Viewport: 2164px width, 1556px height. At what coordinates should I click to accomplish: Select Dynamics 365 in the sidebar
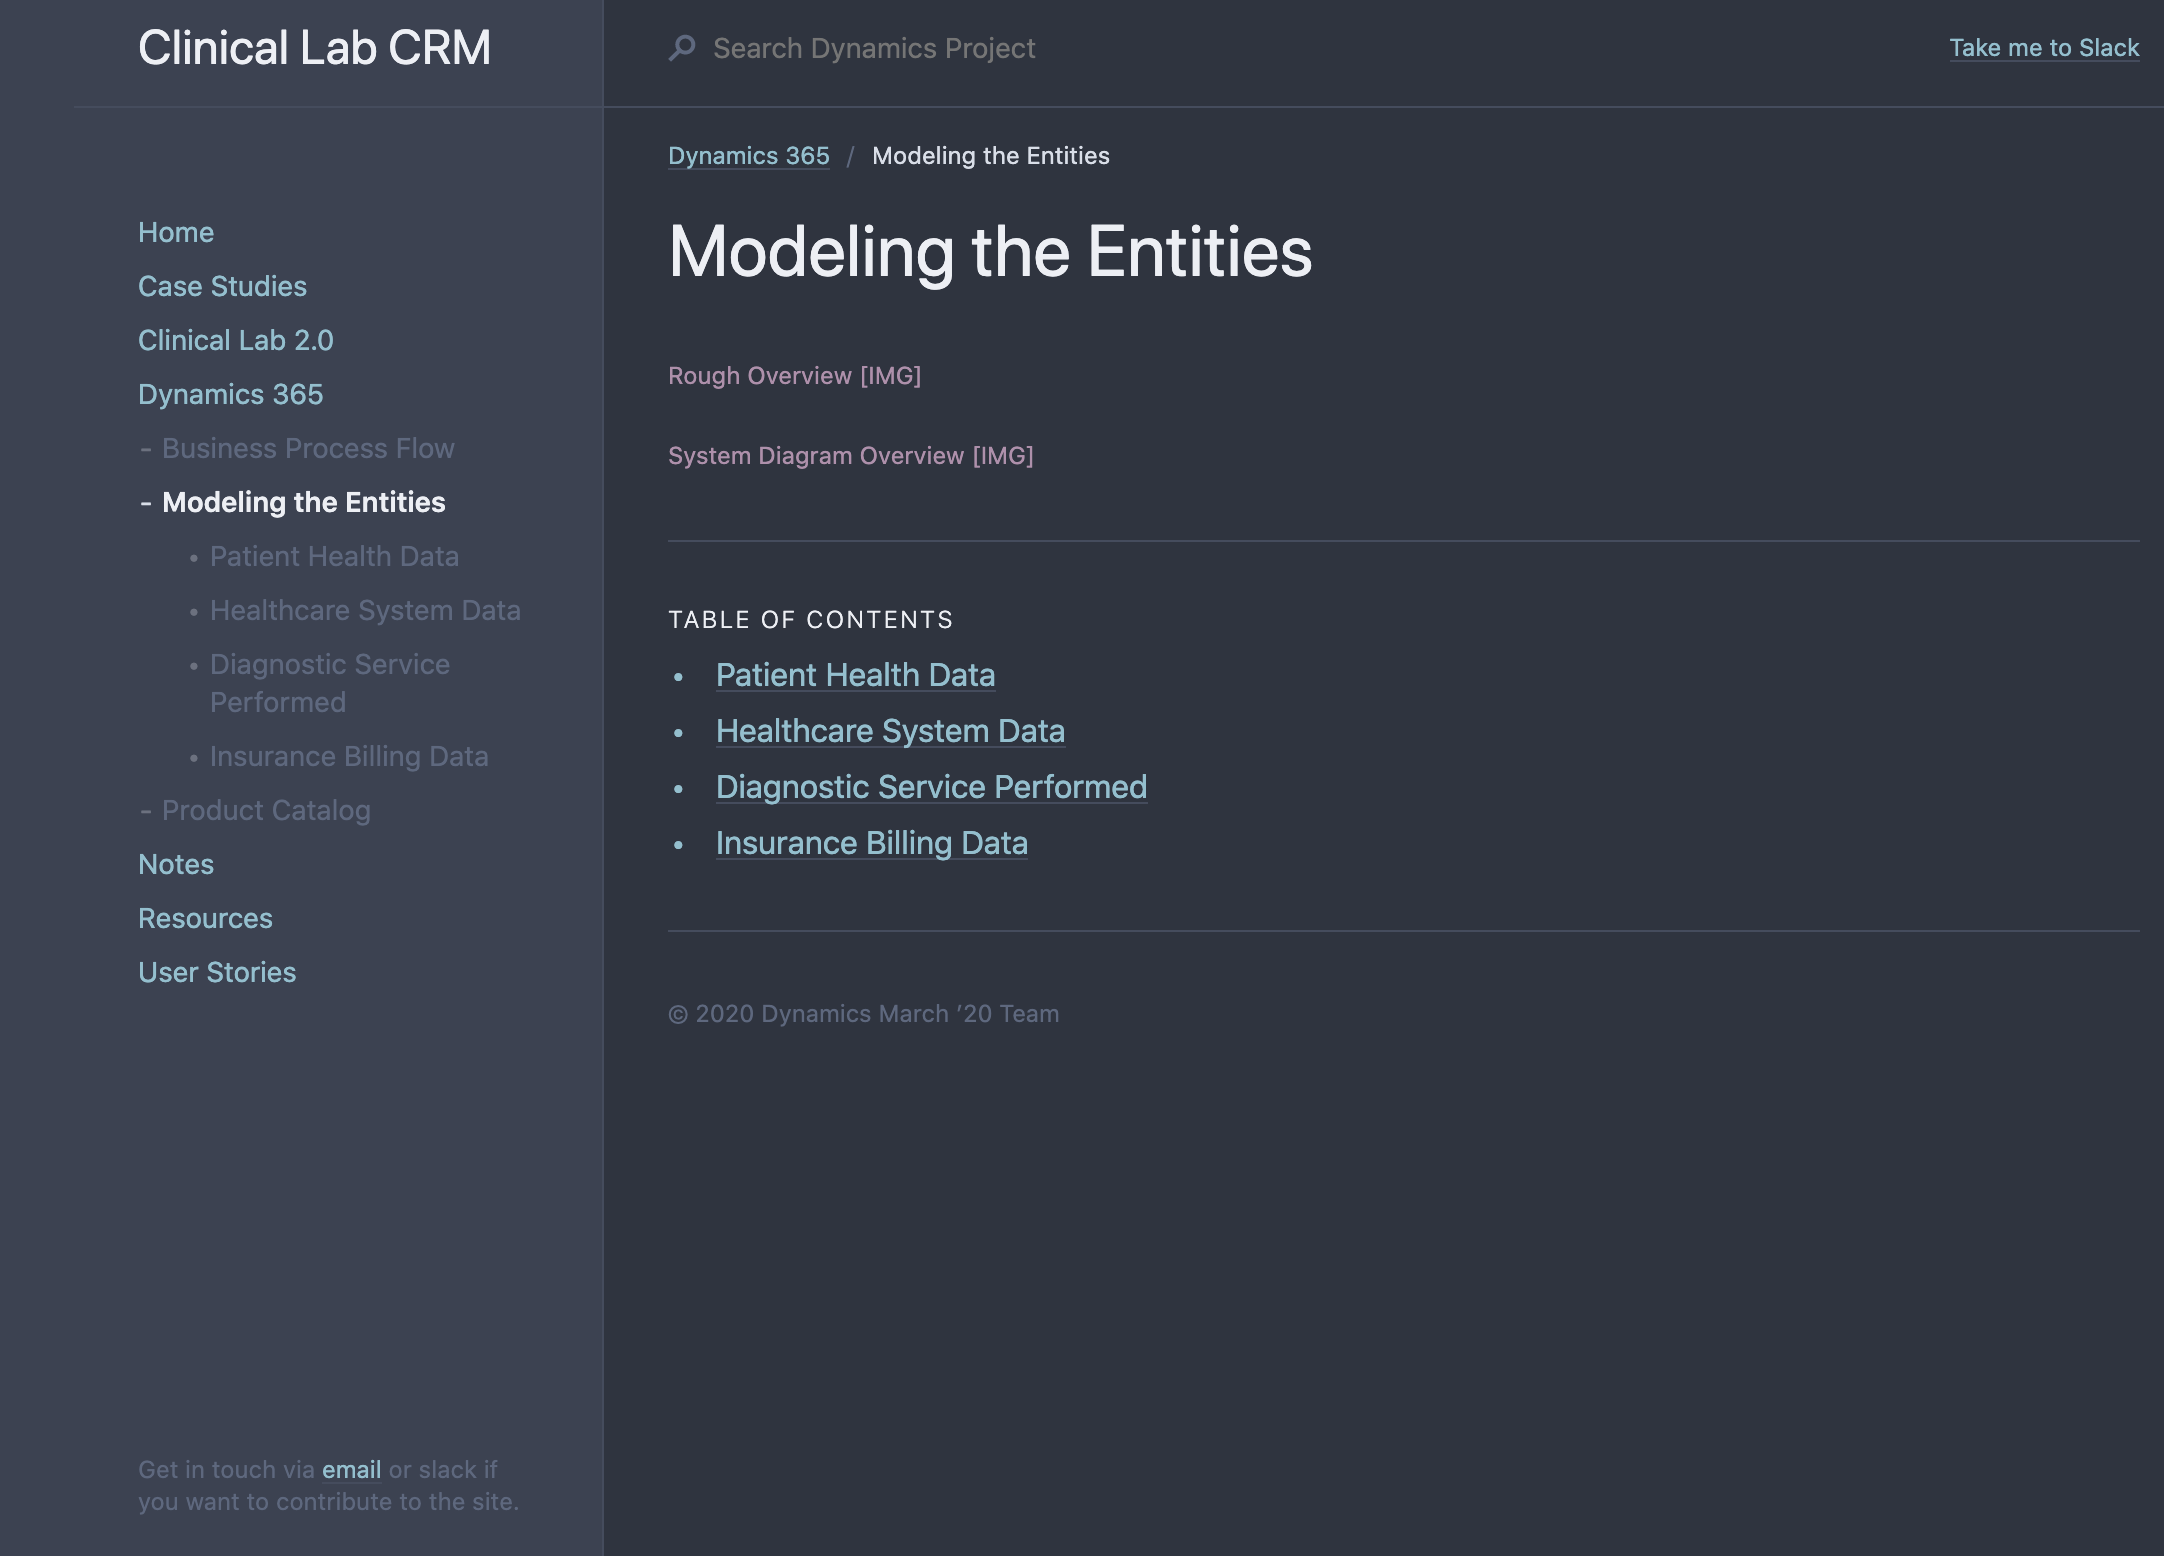[x=230, y=394]
